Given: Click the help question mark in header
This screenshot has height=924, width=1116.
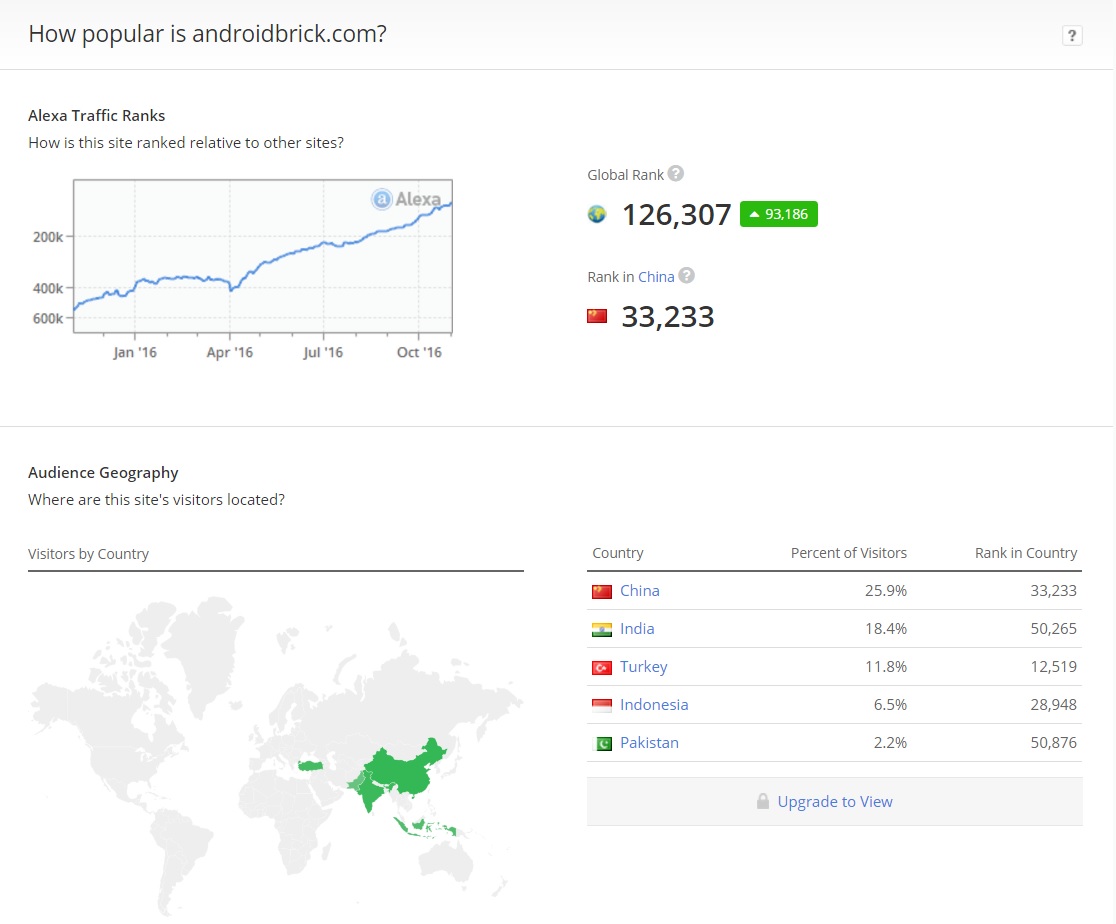Looking at the screenshot, I should pyautogui.click(x=1072, y=36).
